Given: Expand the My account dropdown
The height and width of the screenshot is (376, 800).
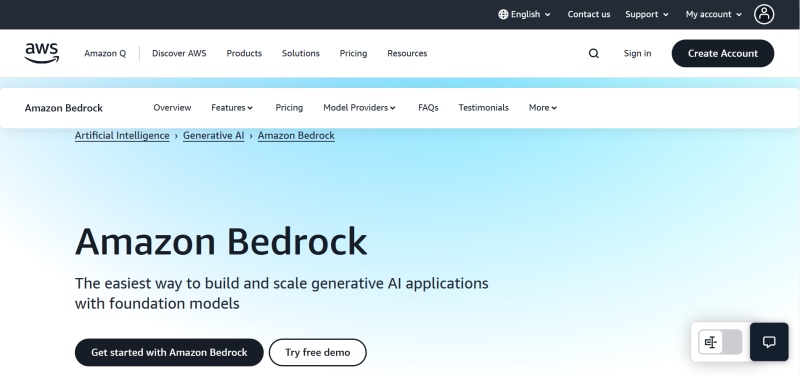Looking at the screenshot, I should click(x=714, y=14).
